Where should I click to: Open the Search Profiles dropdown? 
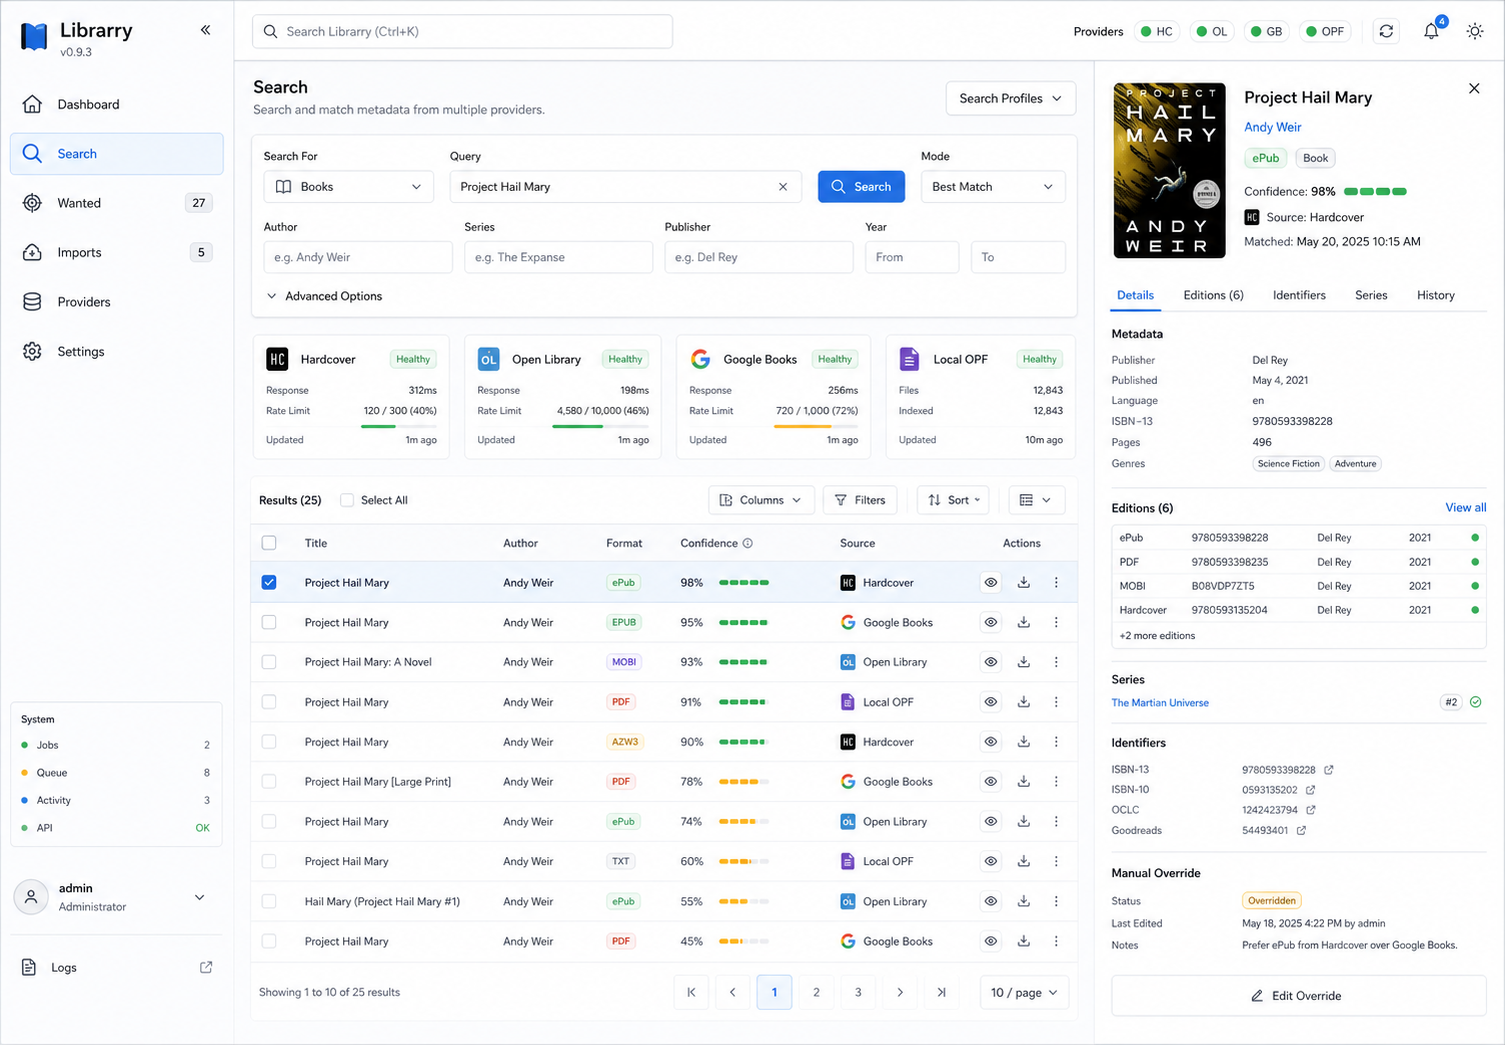pyautogui.click(x=1010, y=98)
